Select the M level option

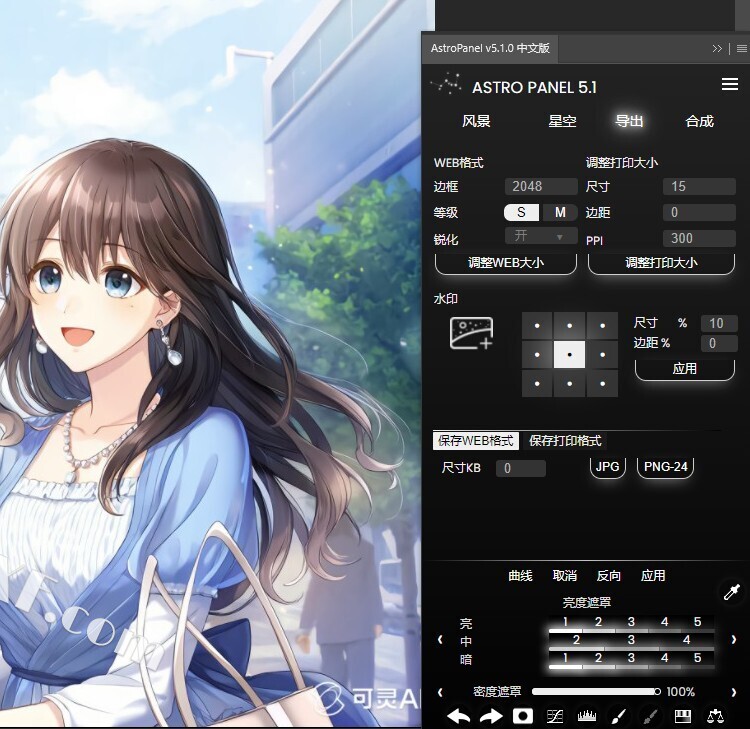[560, 212]
